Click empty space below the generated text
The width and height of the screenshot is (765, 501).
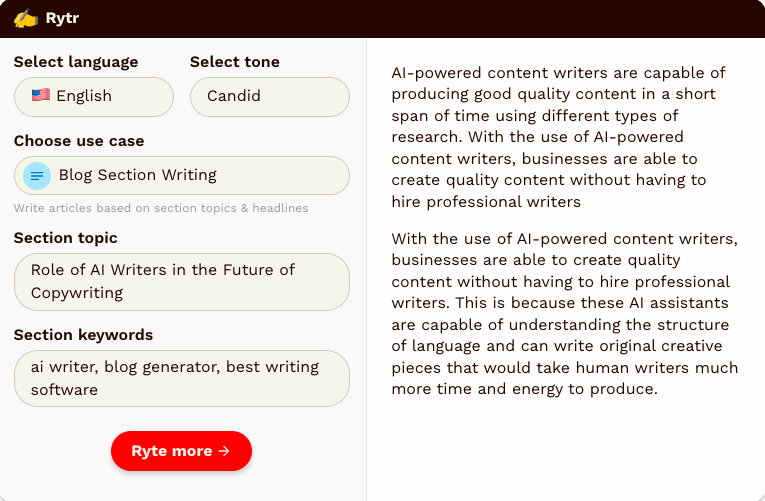tap(565, 449)
